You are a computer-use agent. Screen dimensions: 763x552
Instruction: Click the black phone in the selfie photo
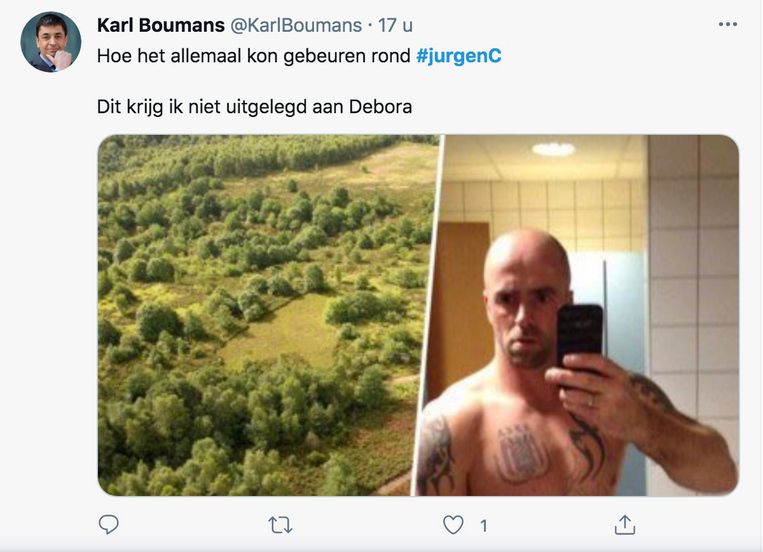click(x=580, y=336)
